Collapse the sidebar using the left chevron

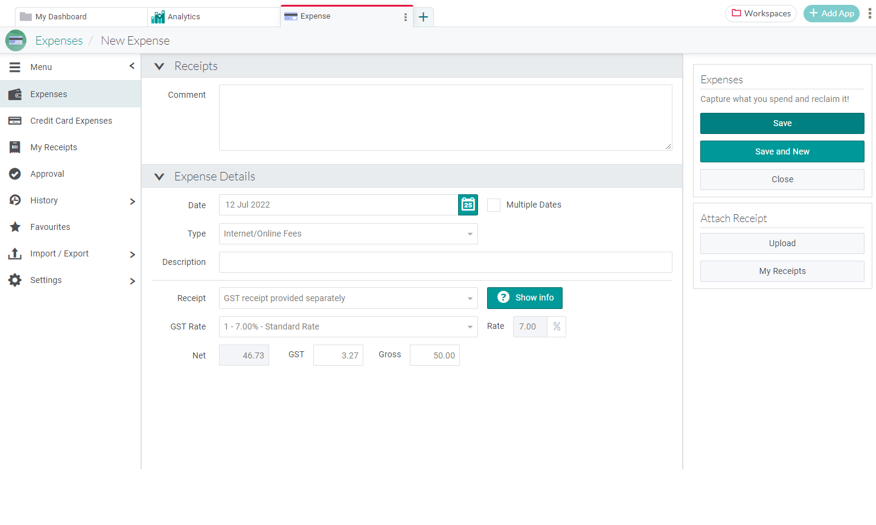(x=132, y=66)
